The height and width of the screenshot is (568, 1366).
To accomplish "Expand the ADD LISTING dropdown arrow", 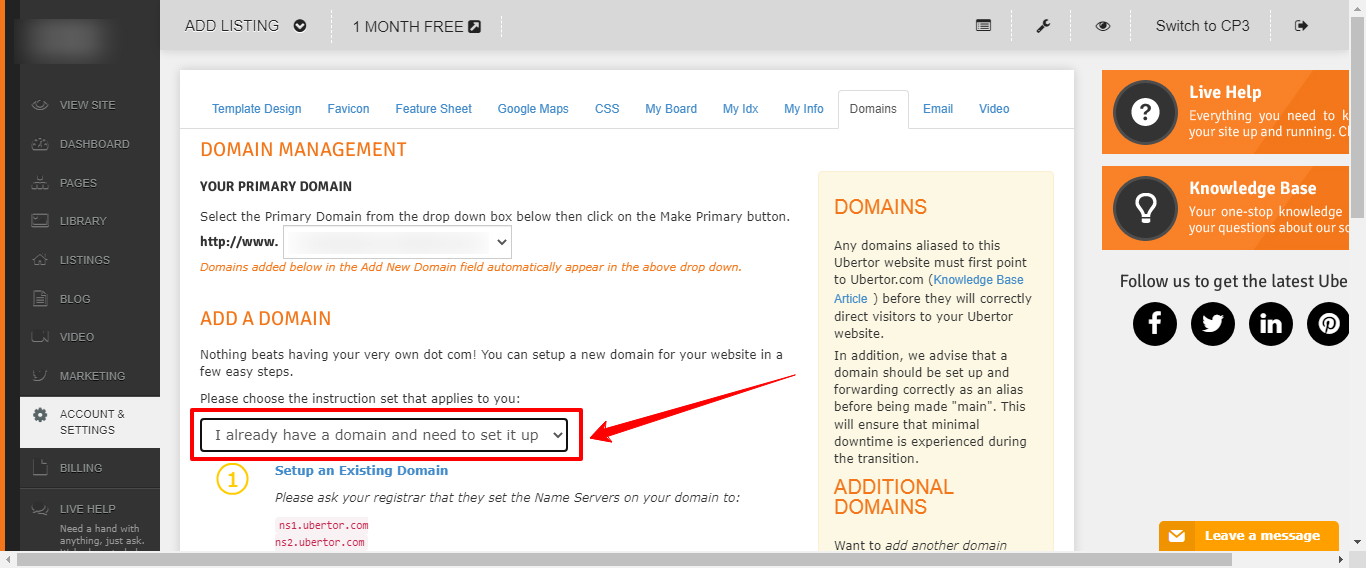I will tap(300, 26).
